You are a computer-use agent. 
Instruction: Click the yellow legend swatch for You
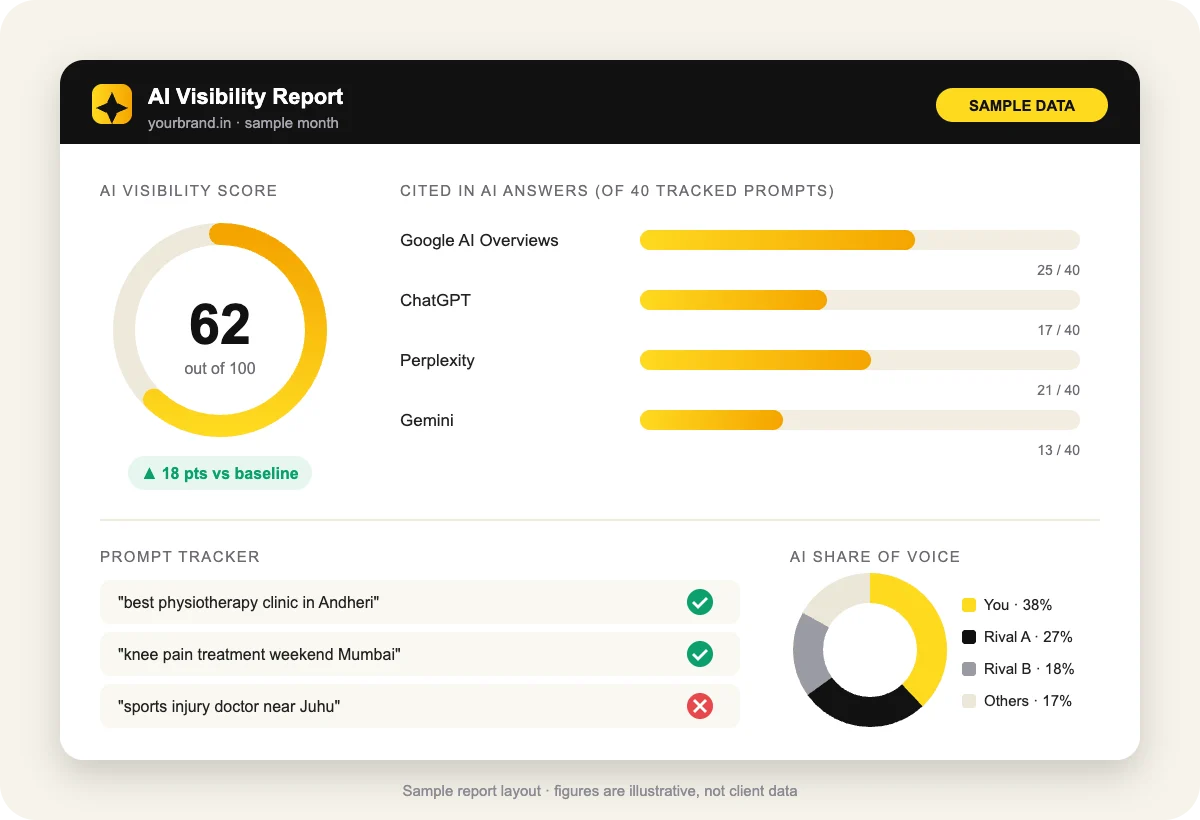tap(968, 605)
